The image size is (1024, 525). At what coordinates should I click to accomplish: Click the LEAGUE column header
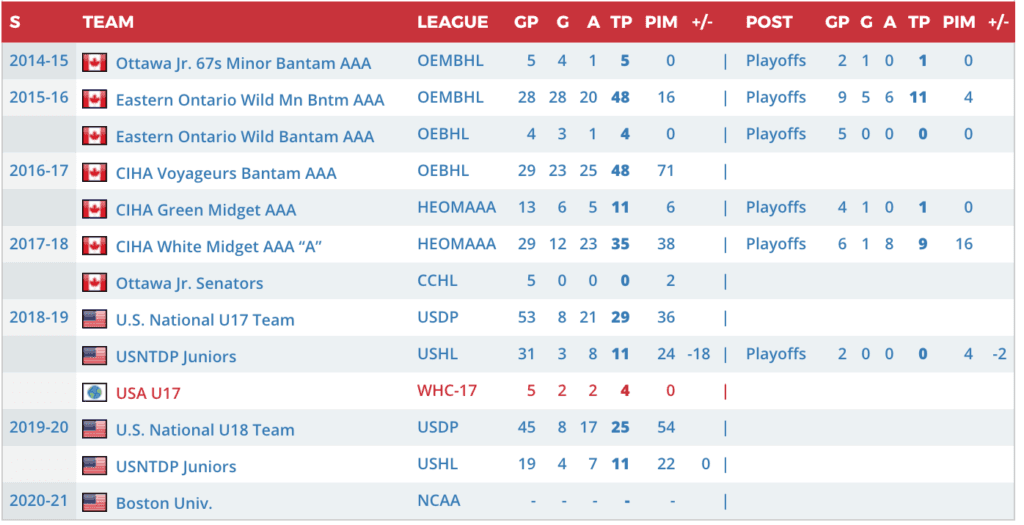(x=452, y=22)
